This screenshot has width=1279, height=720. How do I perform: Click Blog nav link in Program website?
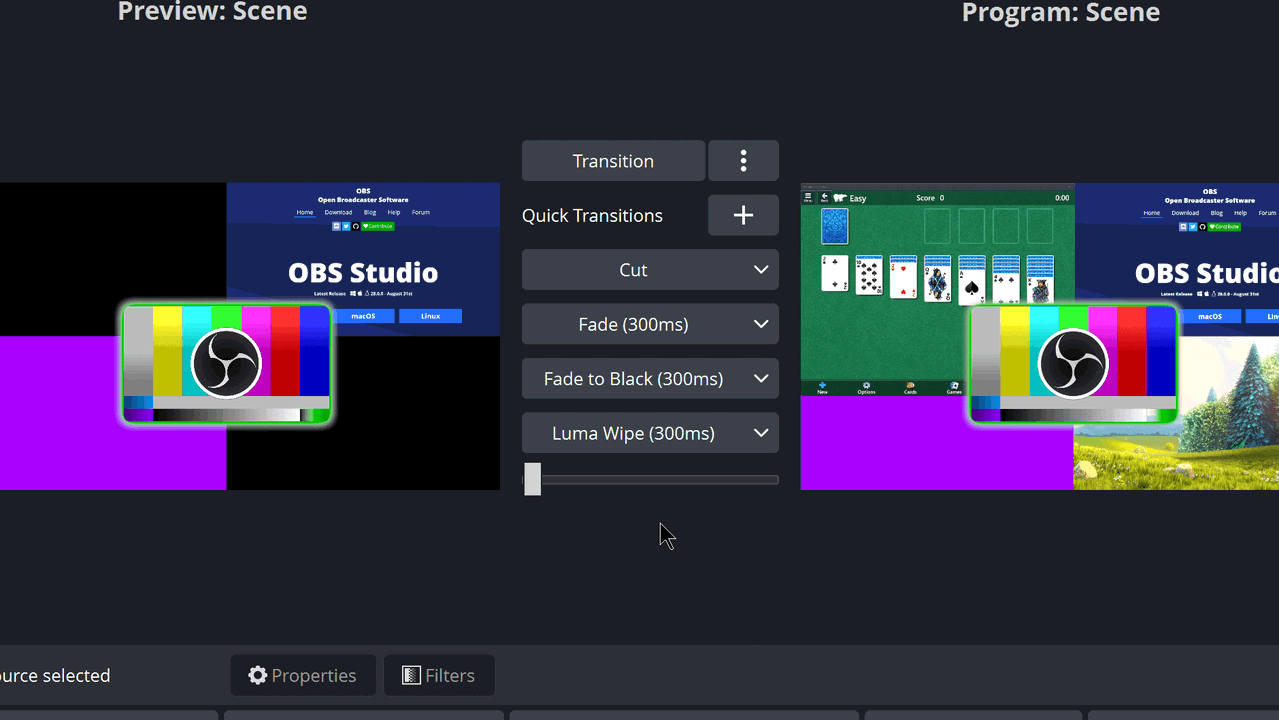click(x=1216, y=213)
